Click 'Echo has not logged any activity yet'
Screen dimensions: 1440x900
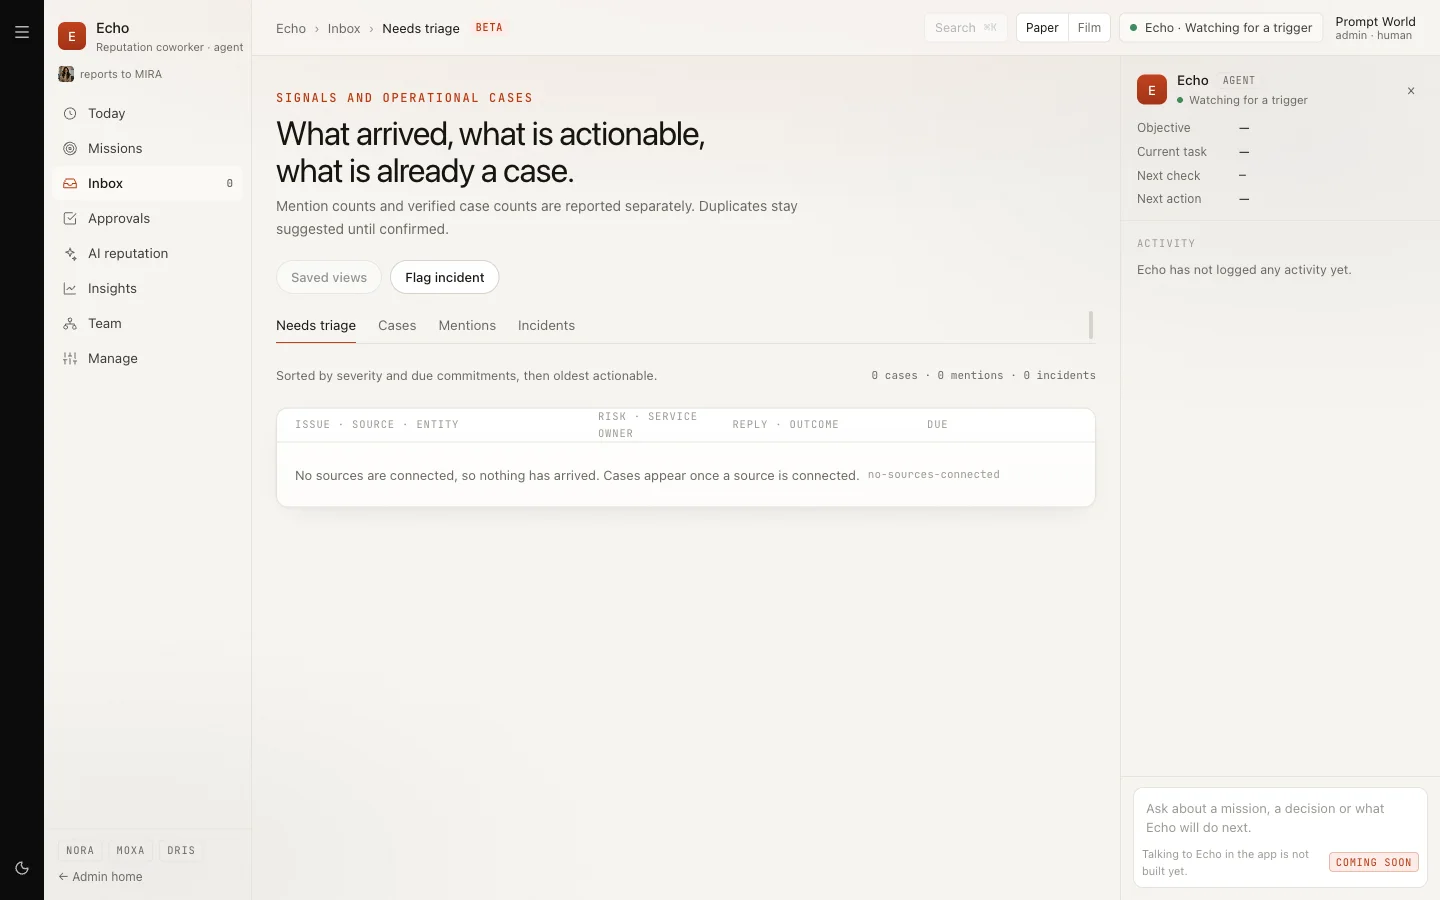coord(1244,270)
